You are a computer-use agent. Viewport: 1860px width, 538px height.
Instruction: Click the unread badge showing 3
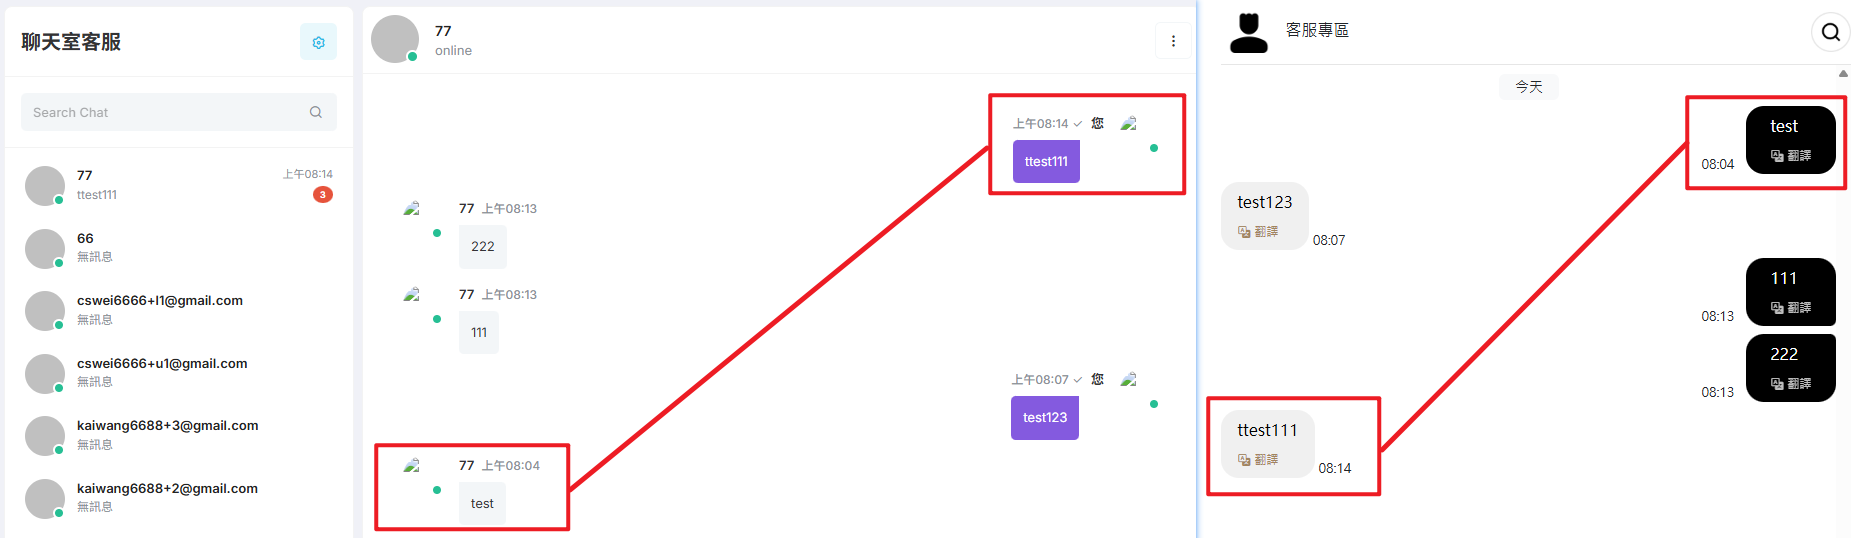pos(323,195)
